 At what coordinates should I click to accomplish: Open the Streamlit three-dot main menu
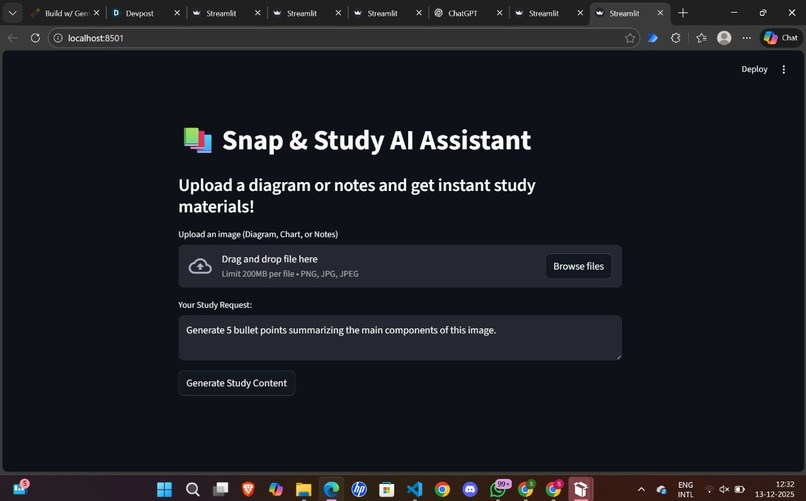(x=783, y=69)
